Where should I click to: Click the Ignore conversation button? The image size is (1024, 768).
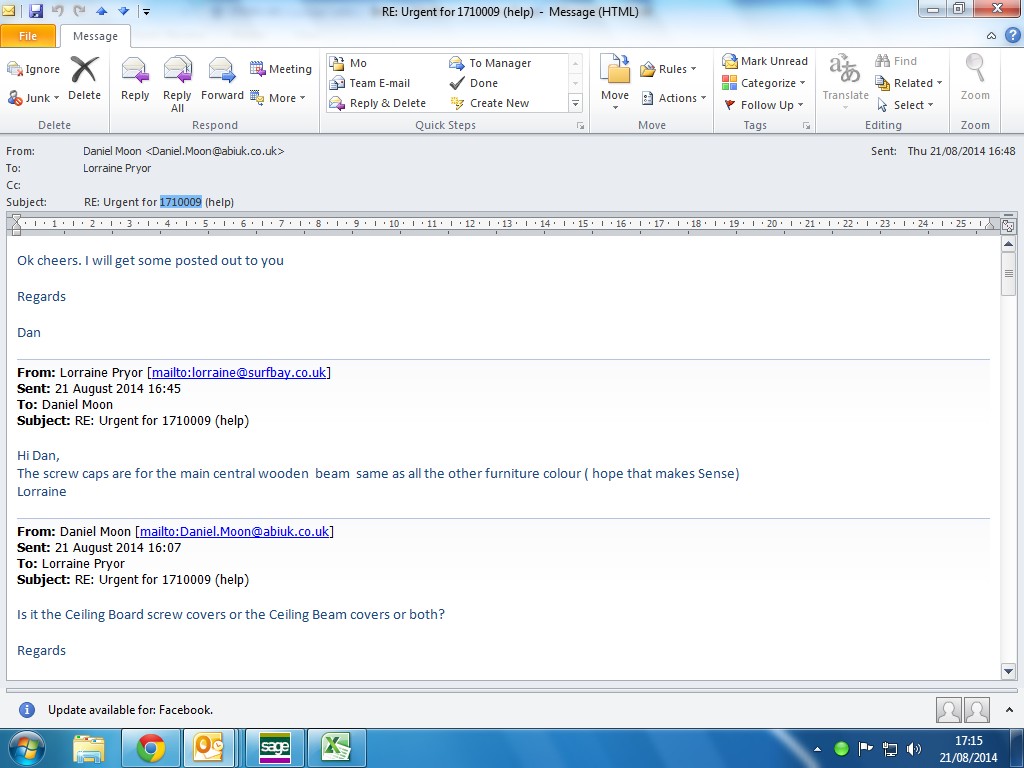coord(34,69)
